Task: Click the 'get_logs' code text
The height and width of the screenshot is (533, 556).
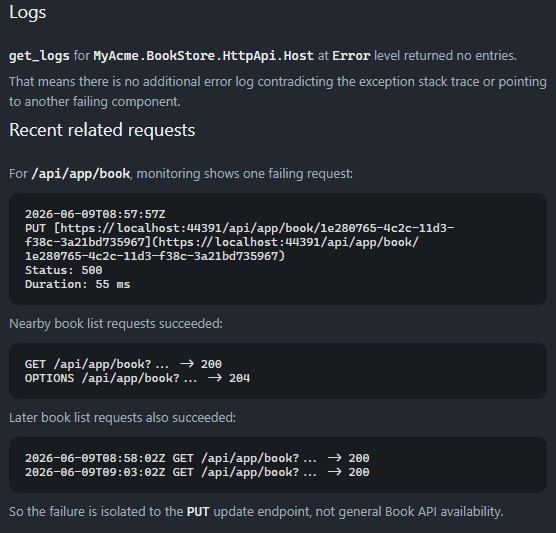Action: [39, 56]
